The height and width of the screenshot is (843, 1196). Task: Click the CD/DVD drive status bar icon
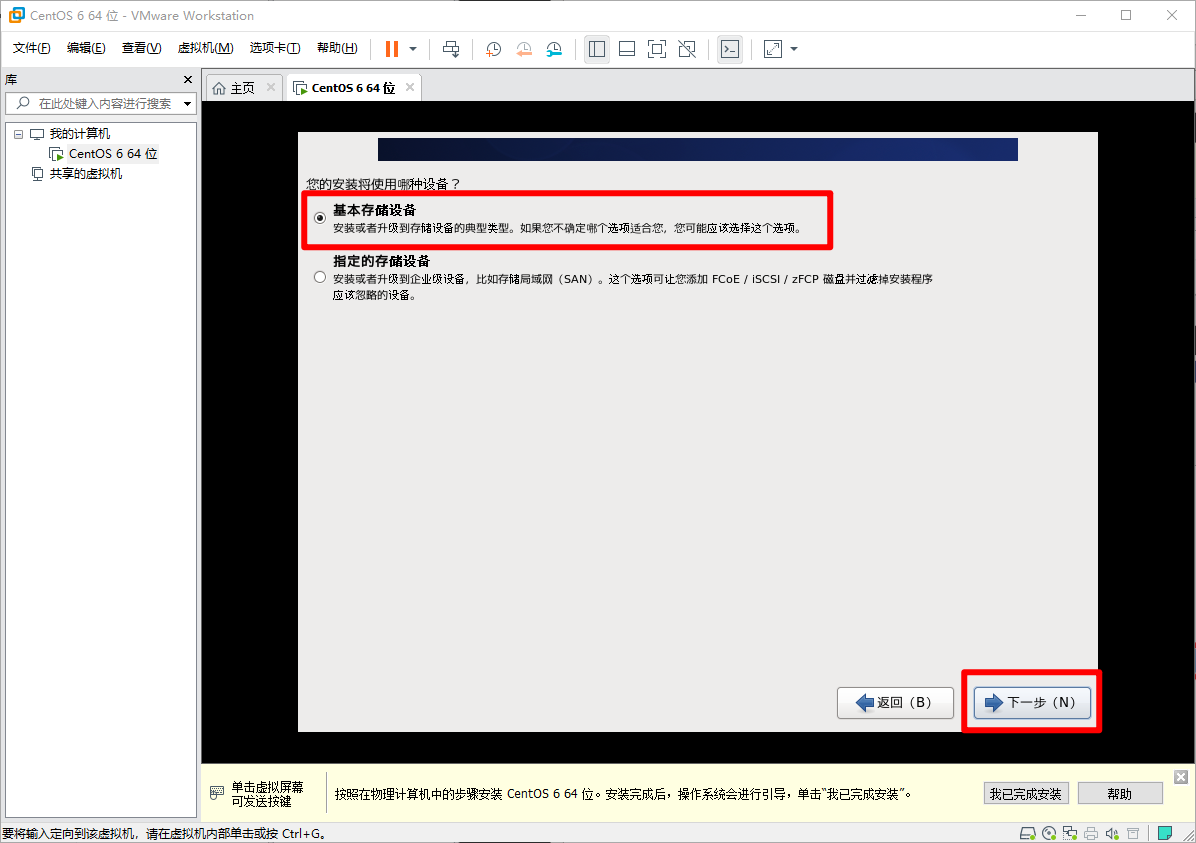point(1049,833)
